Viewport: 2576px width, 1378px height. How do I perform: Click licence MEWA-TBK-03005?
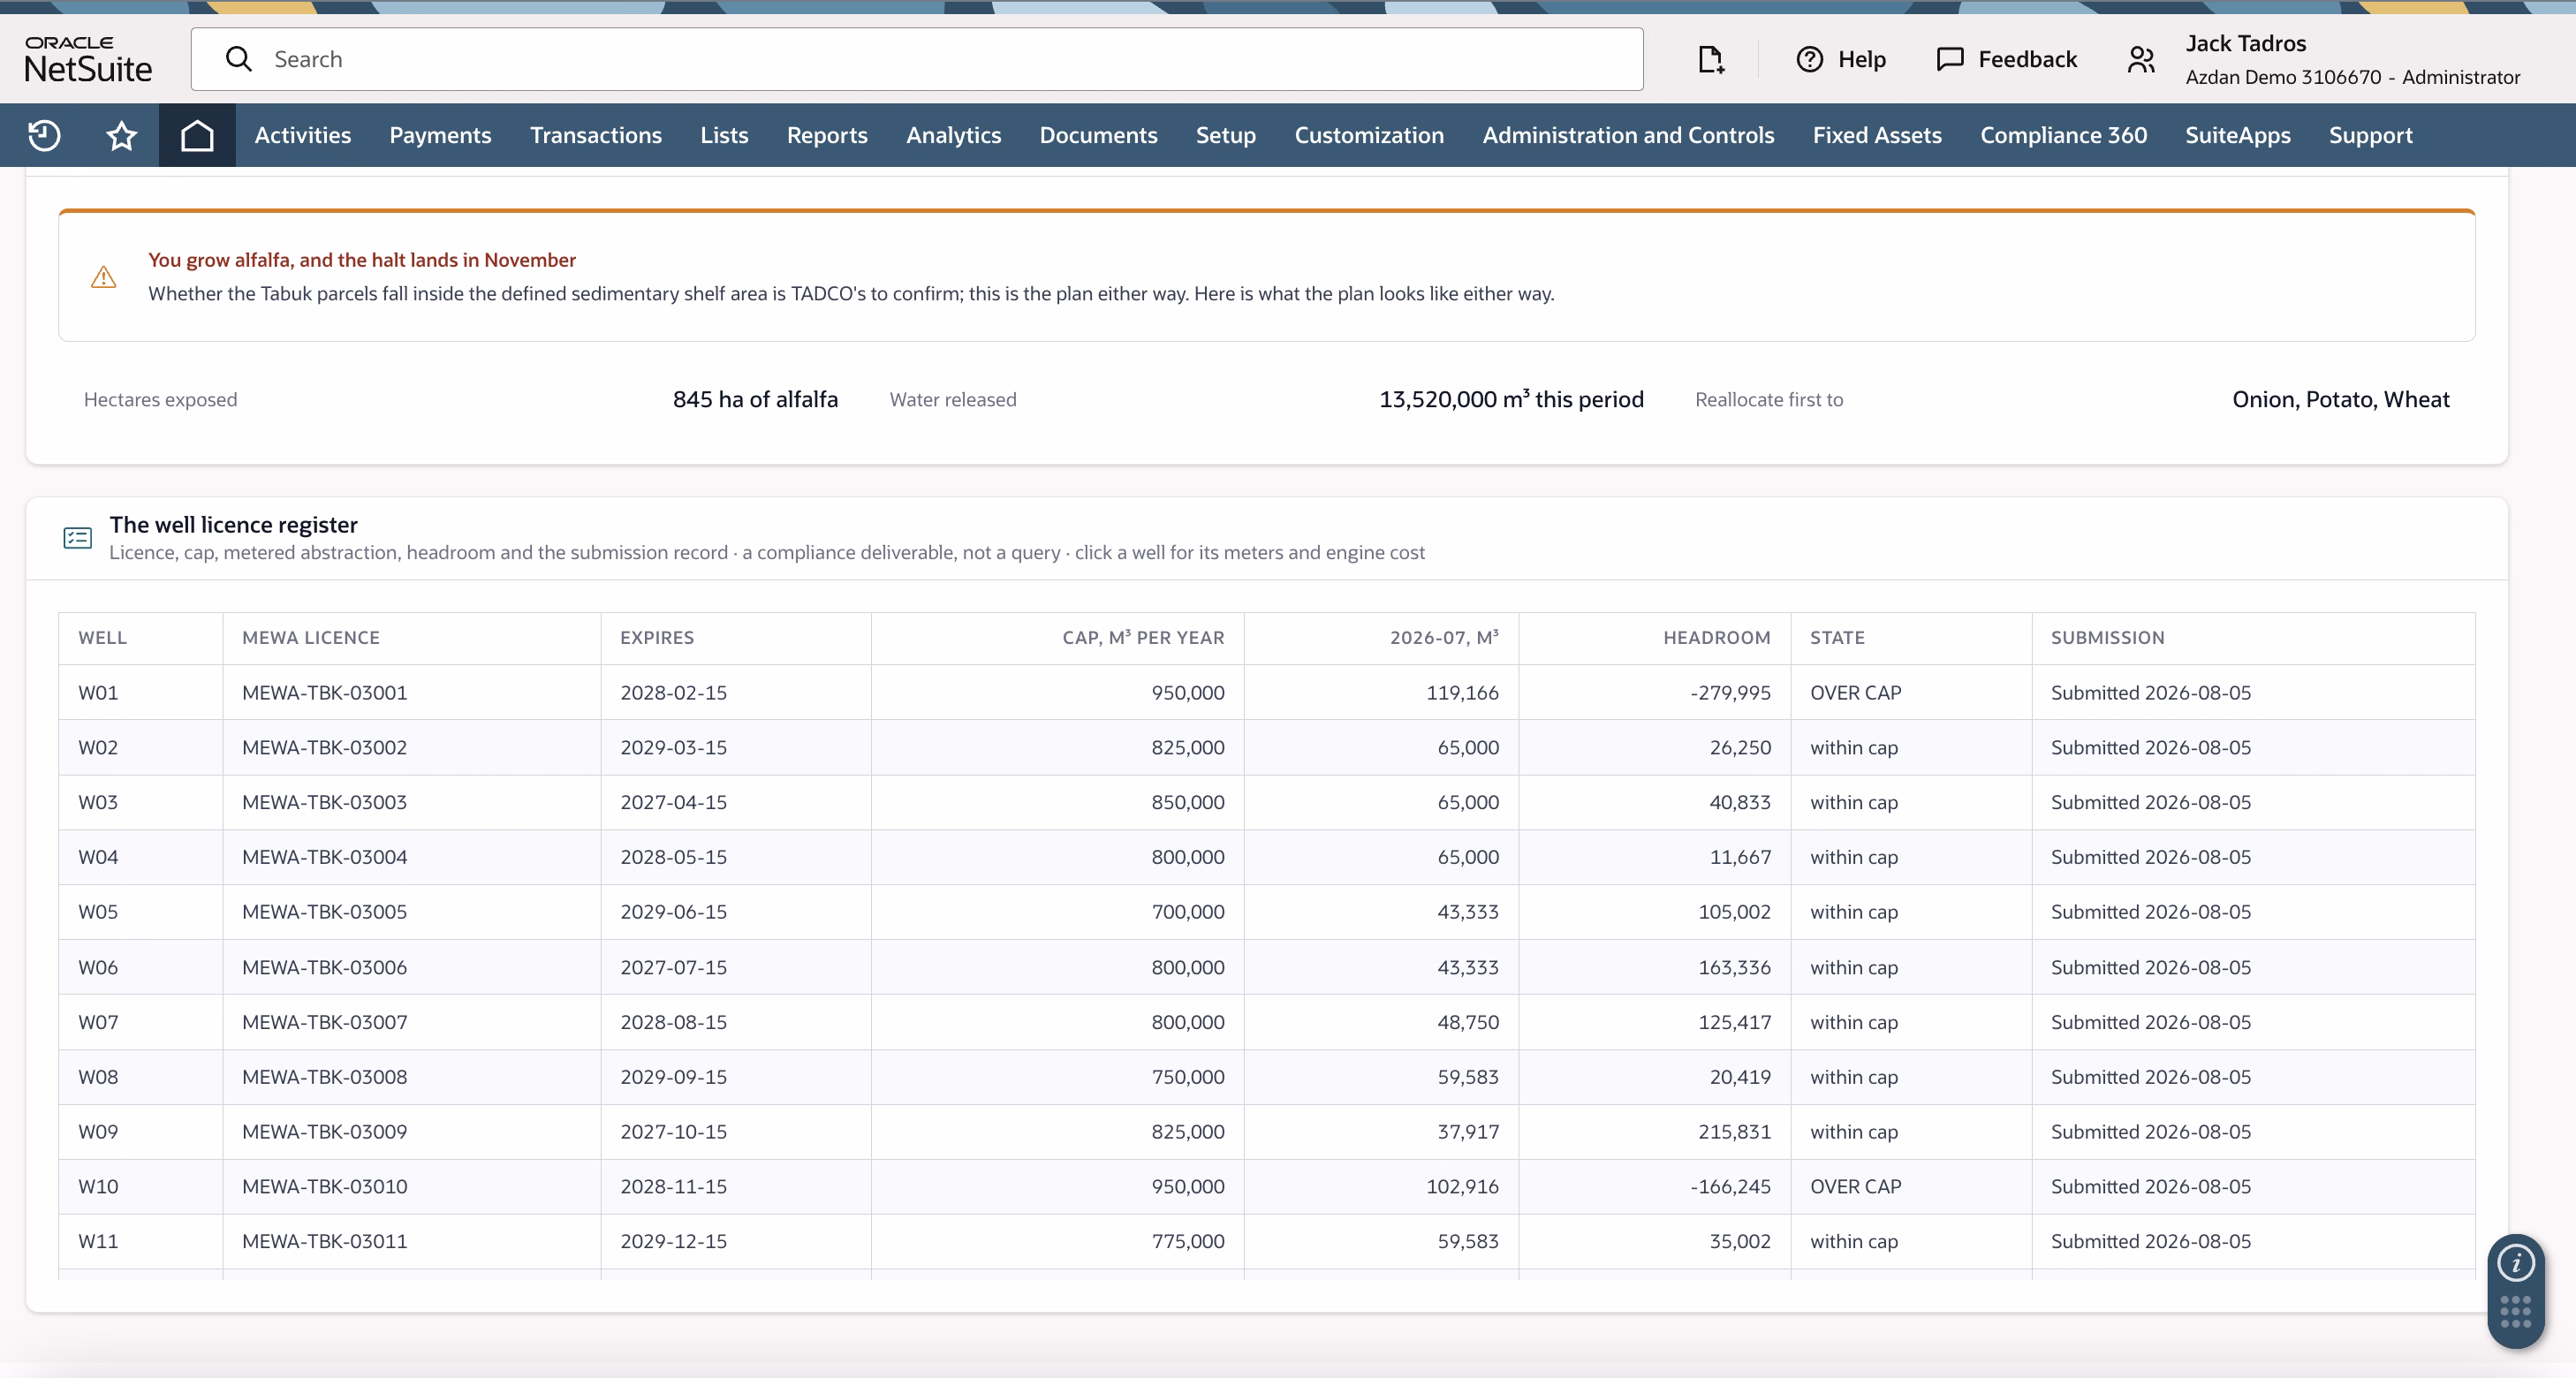coord(324,911)
